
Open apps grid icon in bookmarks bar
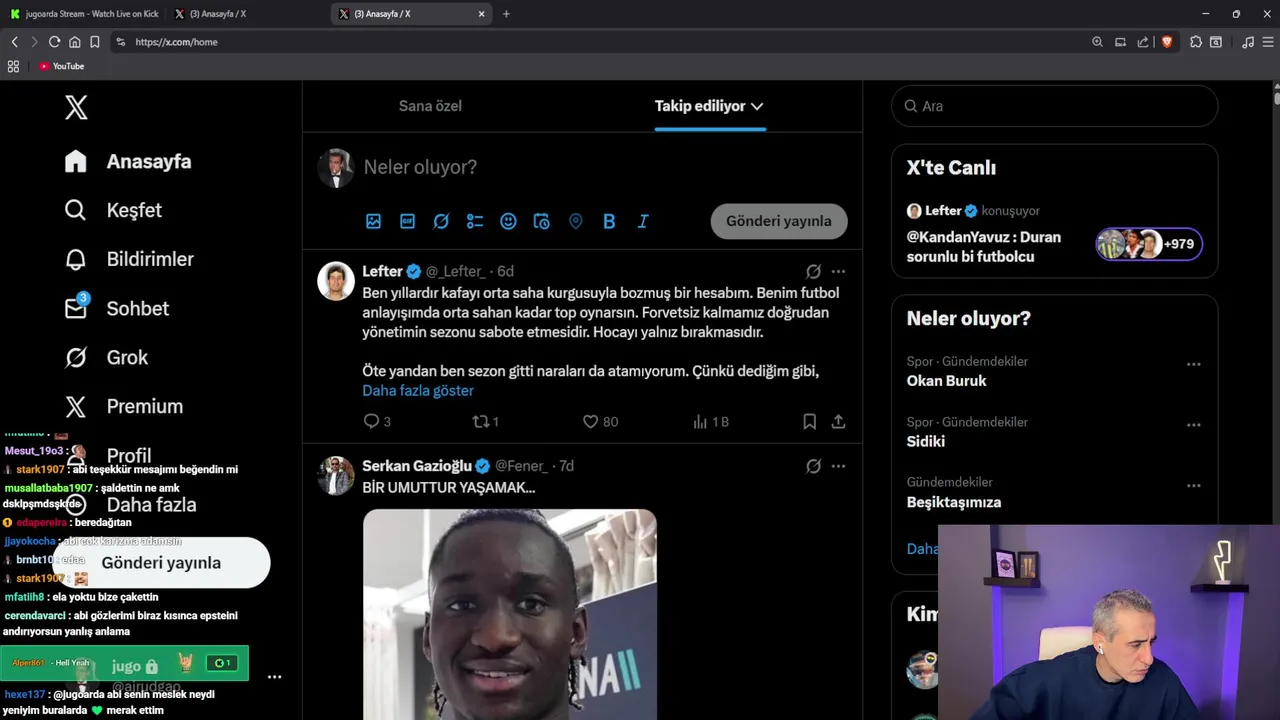tap(13, 66)
